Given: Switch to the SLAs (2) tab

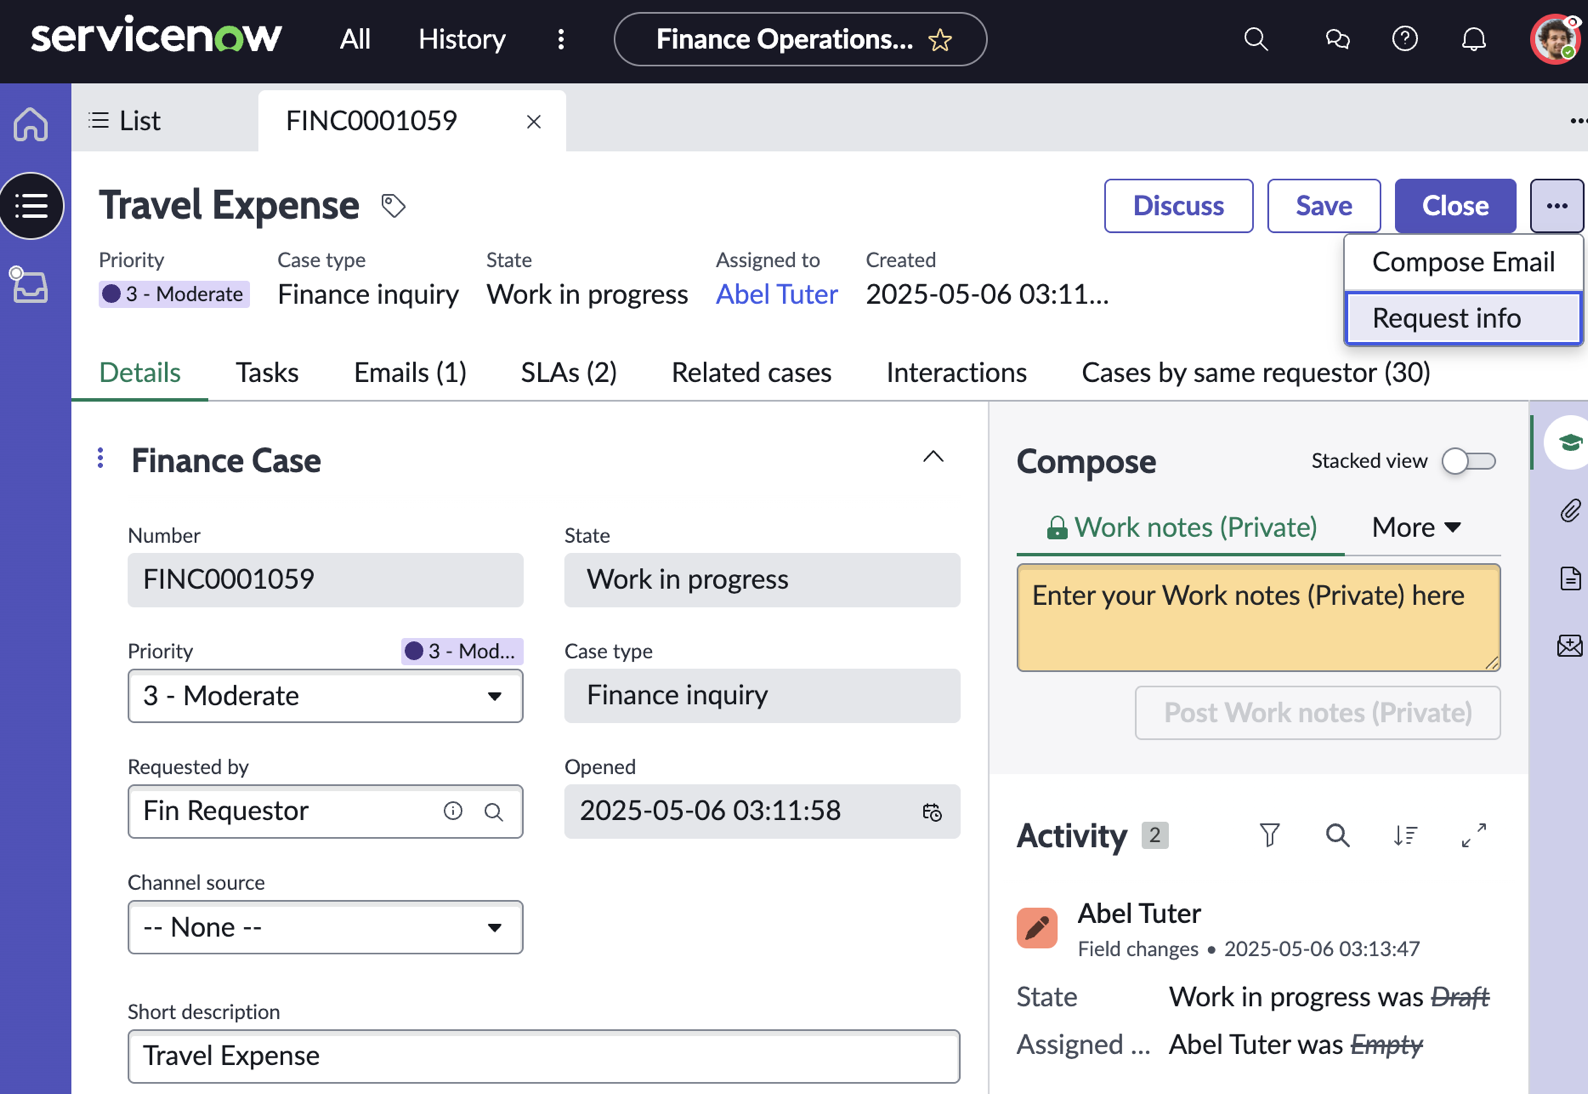Looking at the screenshot, I should click(569, 373).
